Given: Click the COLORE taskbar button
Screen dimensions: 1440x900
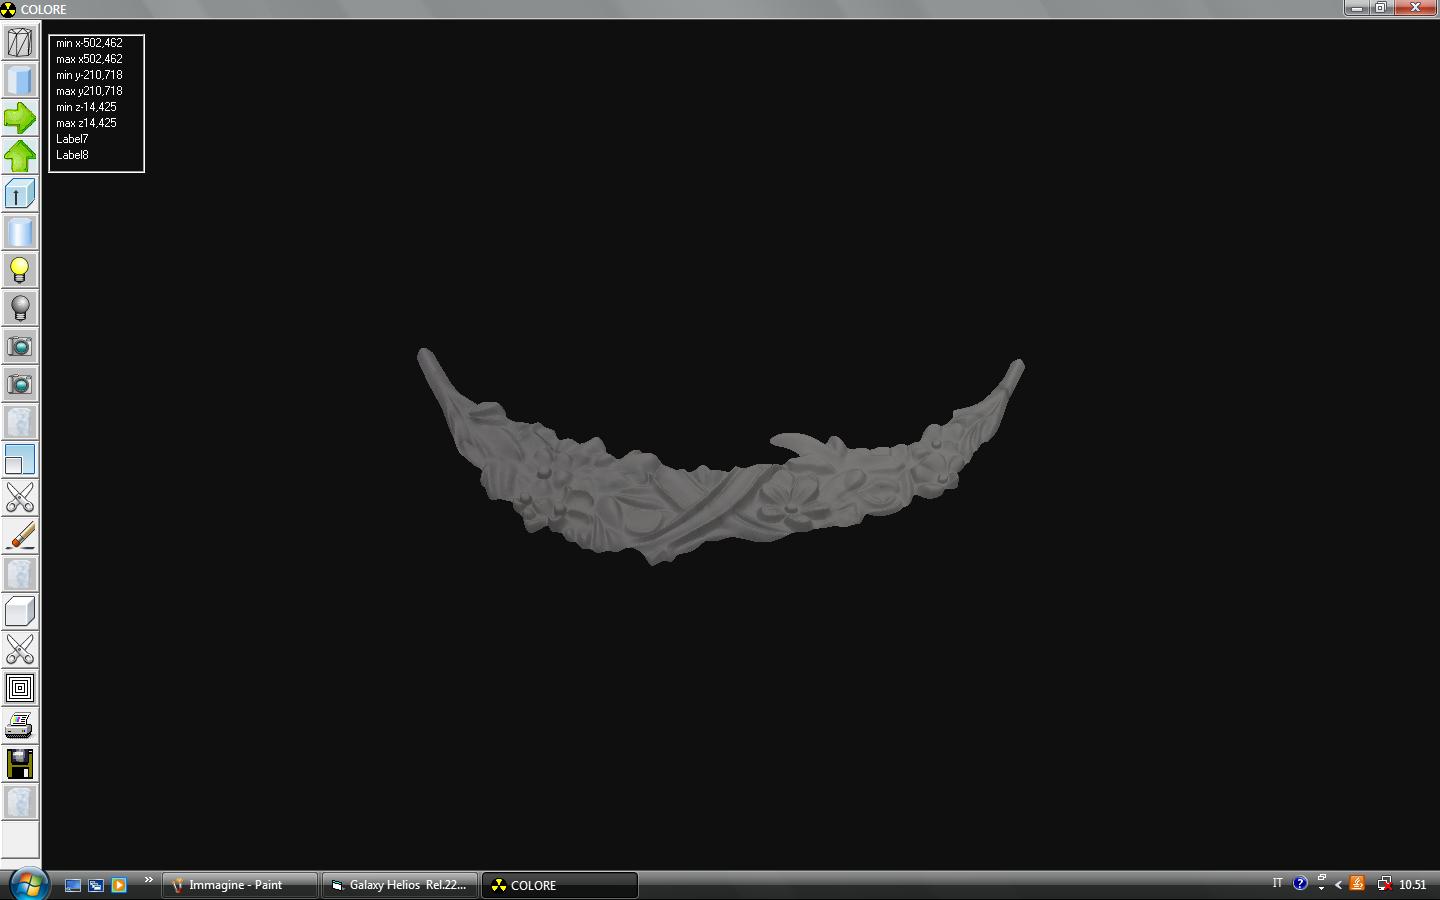Looking at the screenshot, I should point(560,885).
